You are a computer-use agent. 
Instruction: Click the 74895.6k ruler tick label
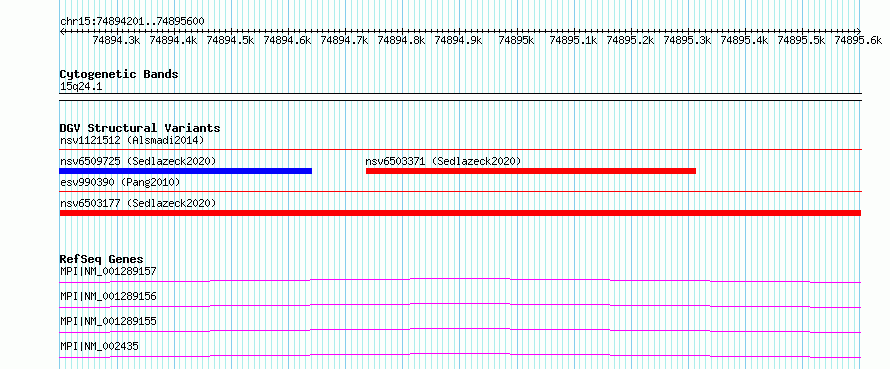[x=858, y=40]
